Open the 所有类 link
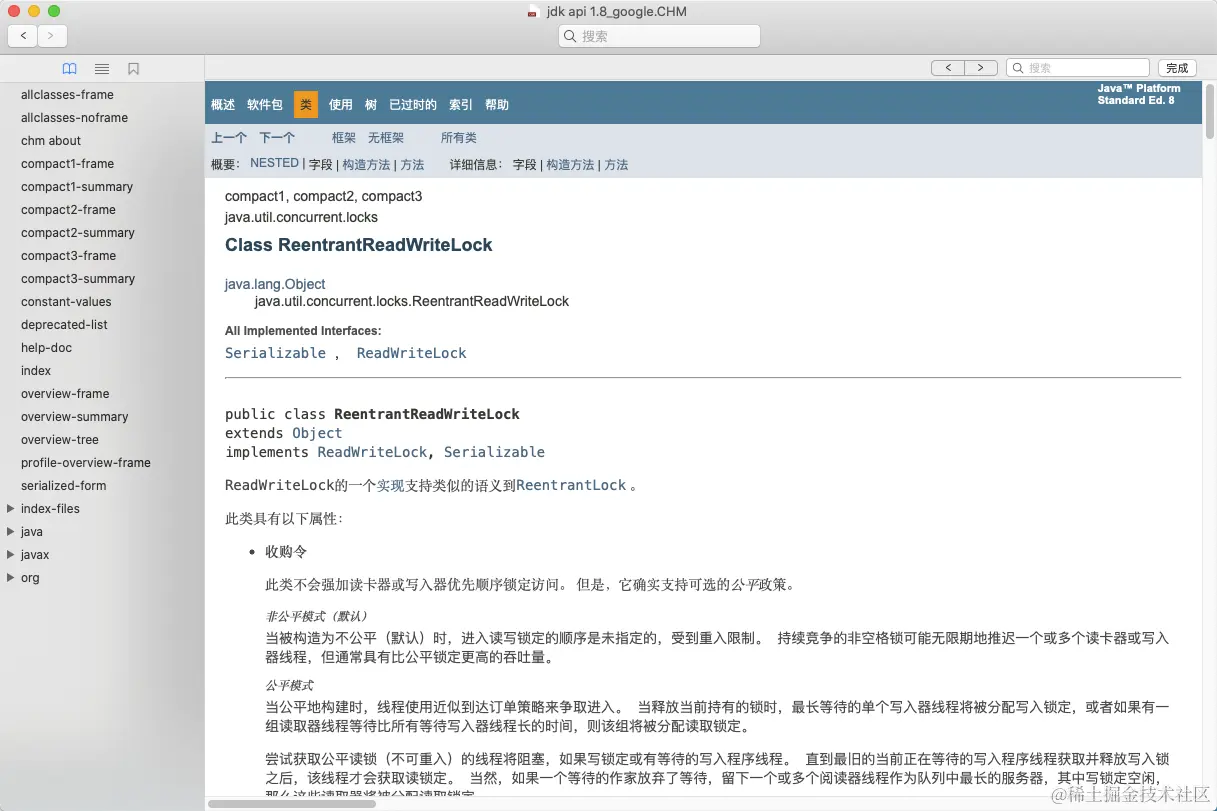This screenshot has height=811, width=1217. click(459, 138)
